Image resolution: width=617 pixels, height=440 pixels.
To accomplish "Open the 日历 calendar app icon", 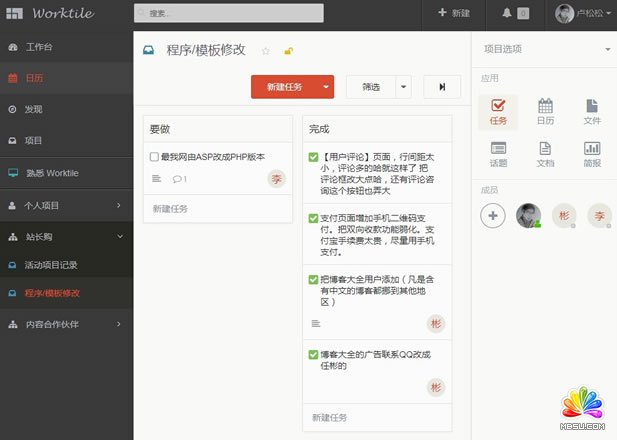I will [x=545, y=111].
